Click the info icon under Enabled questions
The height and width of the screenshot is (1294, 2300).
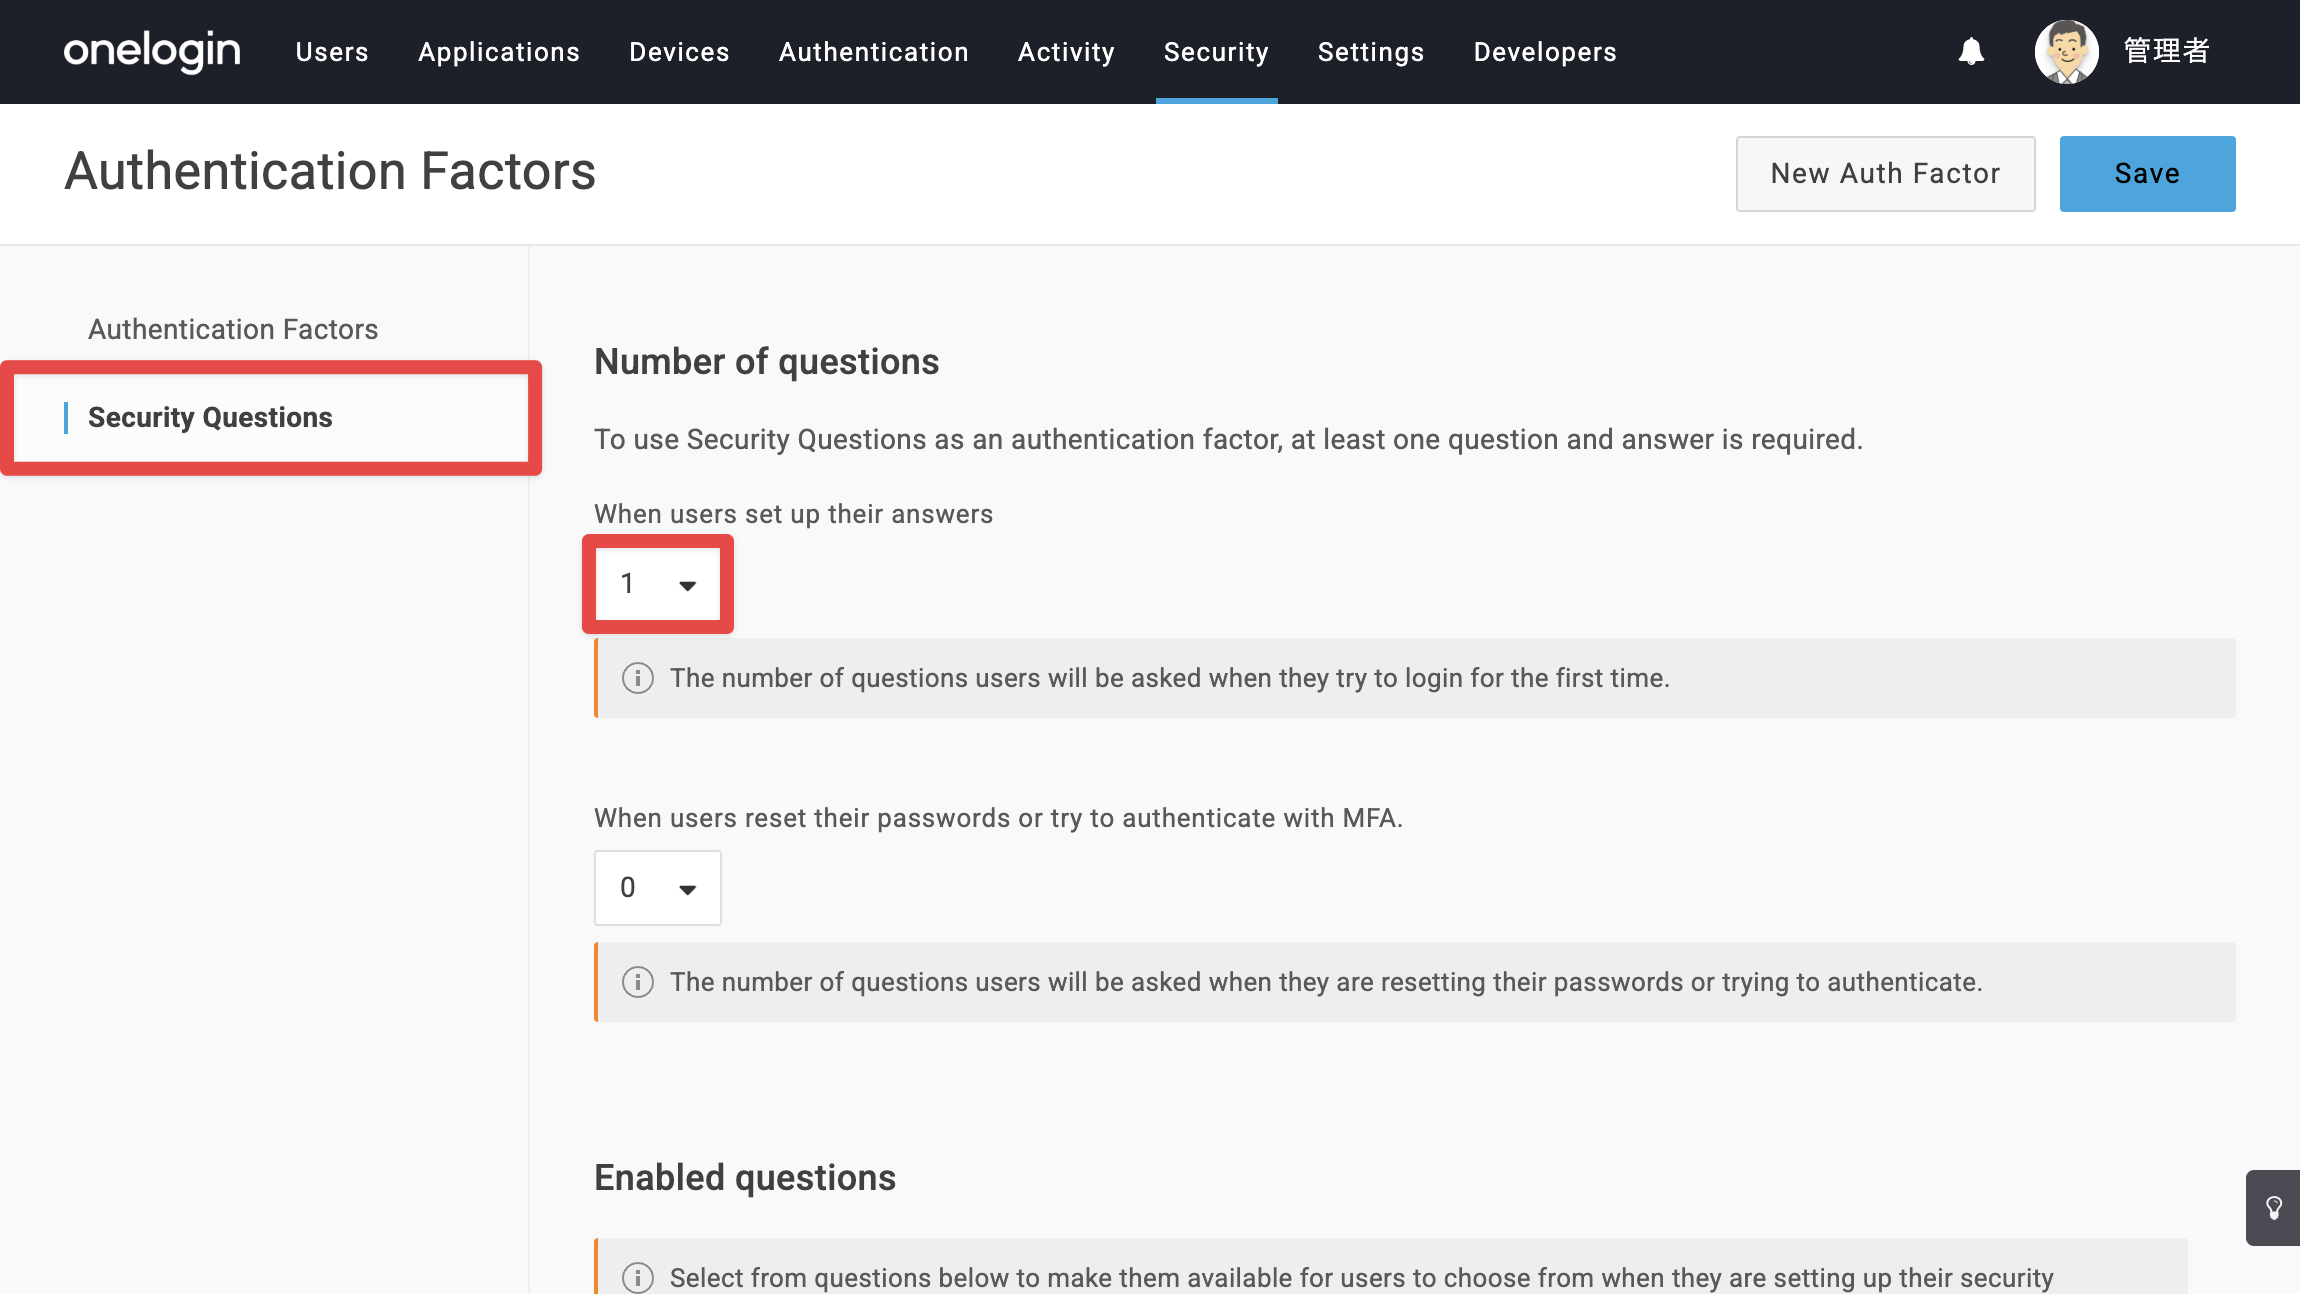coord(638,1277)
